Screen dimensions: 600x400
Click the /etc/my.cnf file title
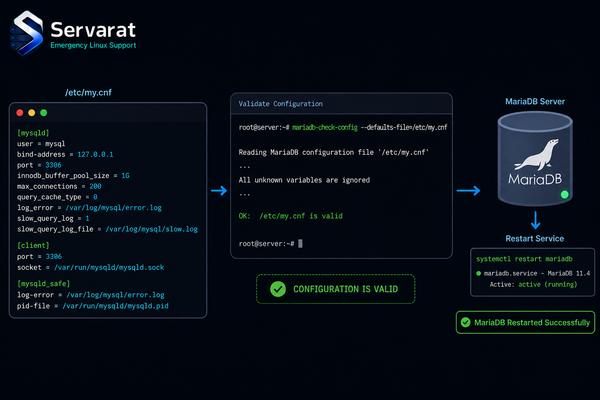88,93
